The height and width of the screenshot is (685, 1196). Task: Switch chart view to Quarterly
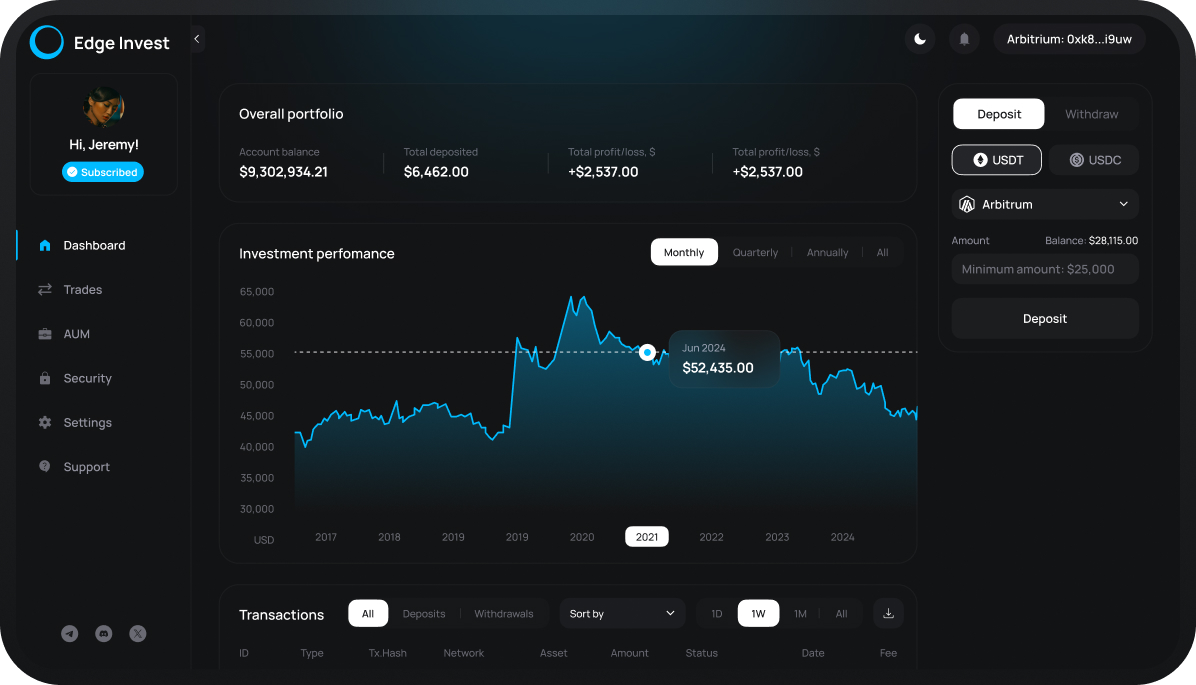(x=755, y=252)
